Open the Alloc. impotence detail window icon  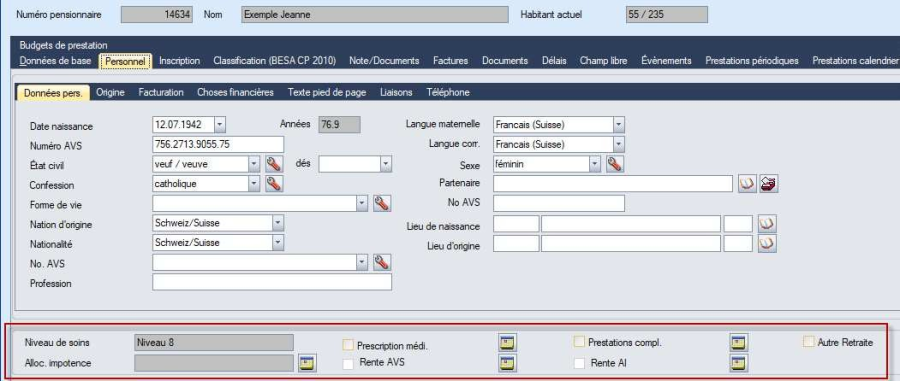pos(307,363)
